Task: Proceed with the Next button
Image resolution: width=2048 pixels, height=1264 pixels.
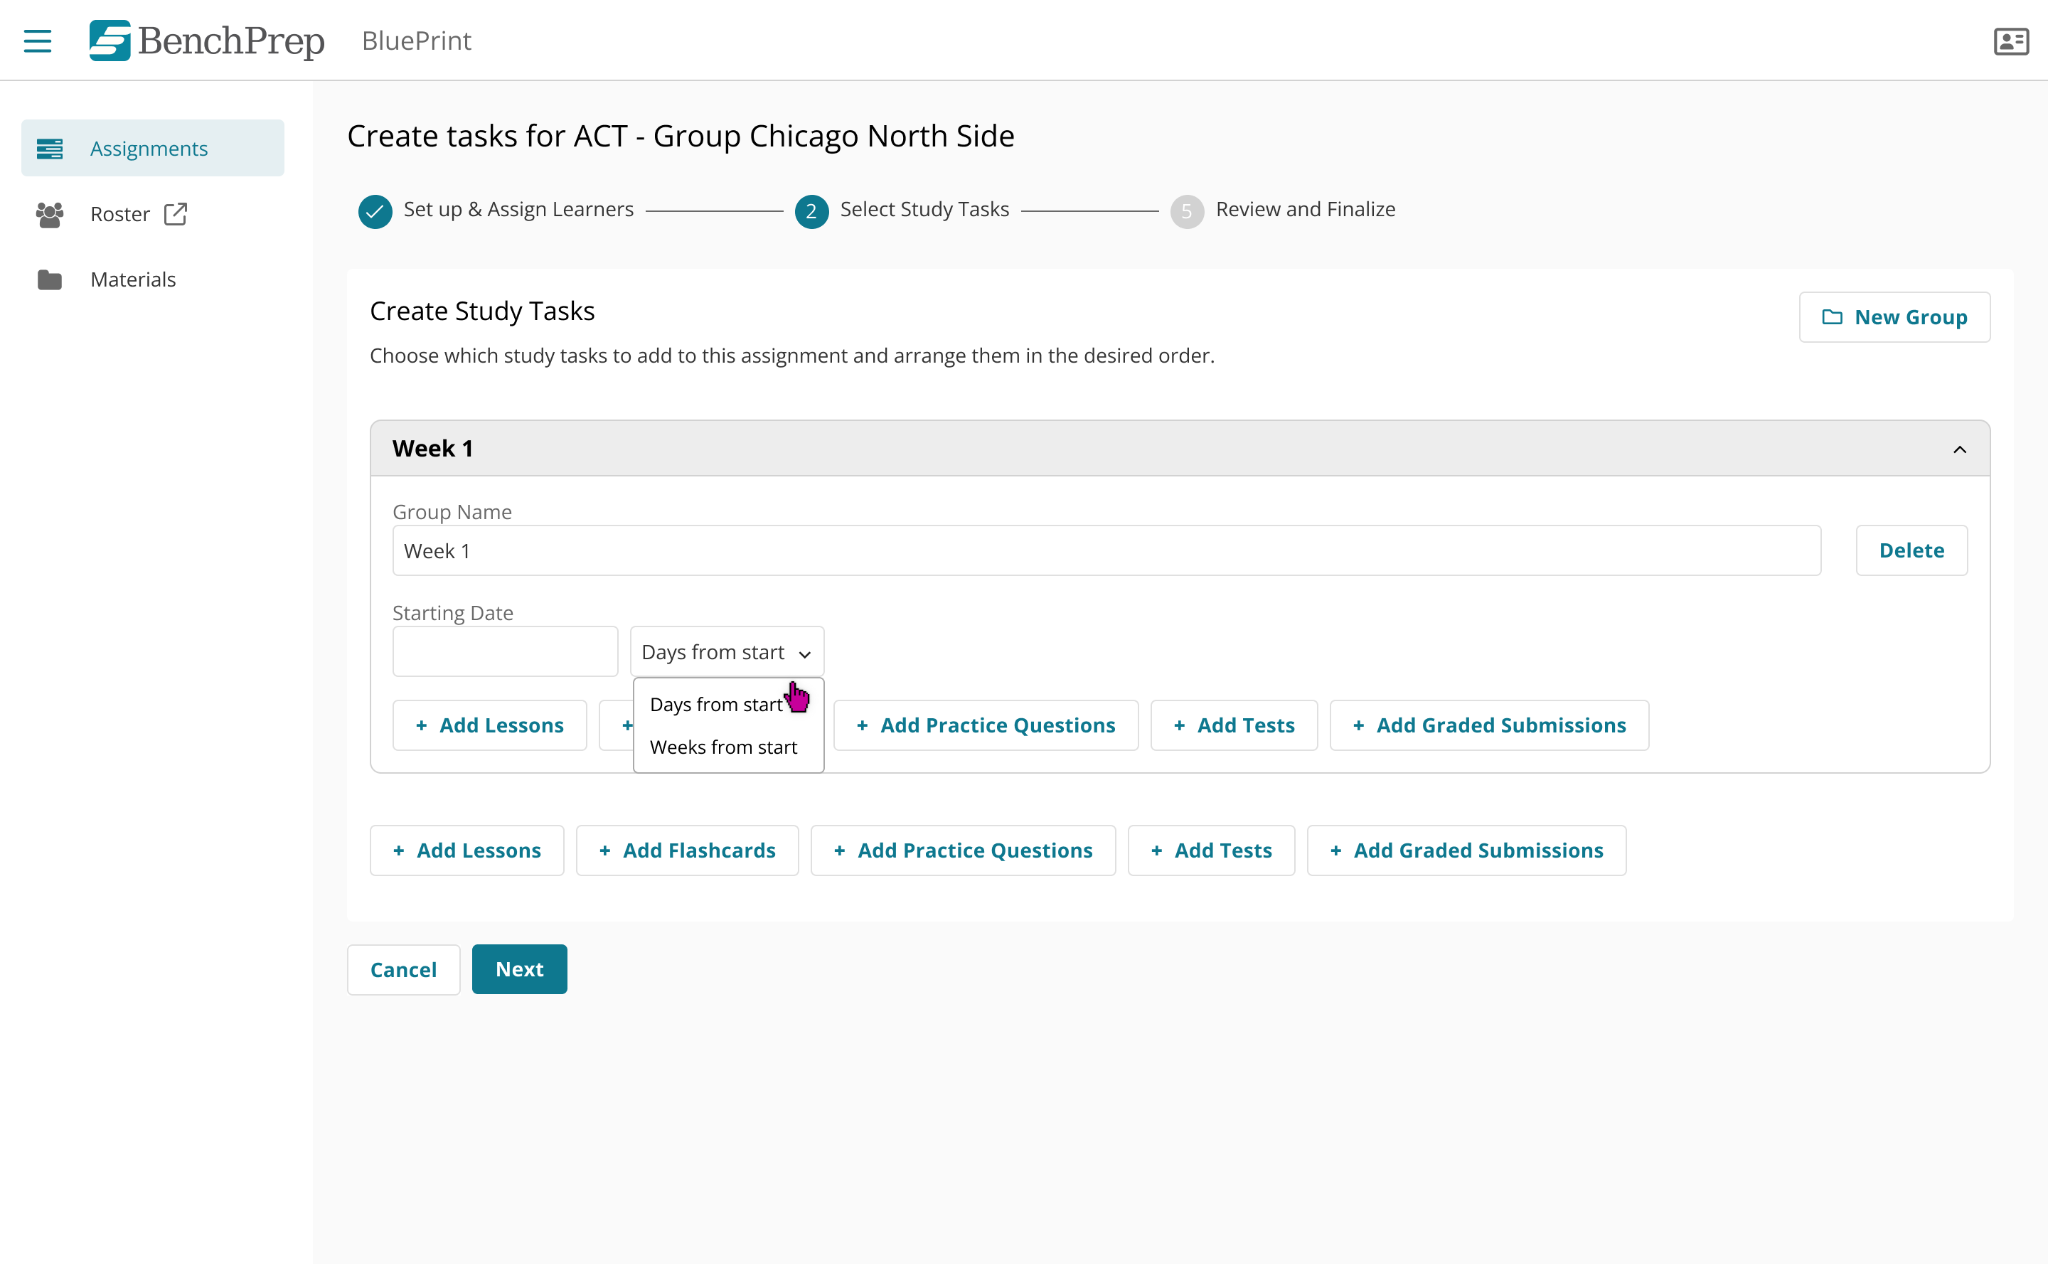Action: click(519, 969)
